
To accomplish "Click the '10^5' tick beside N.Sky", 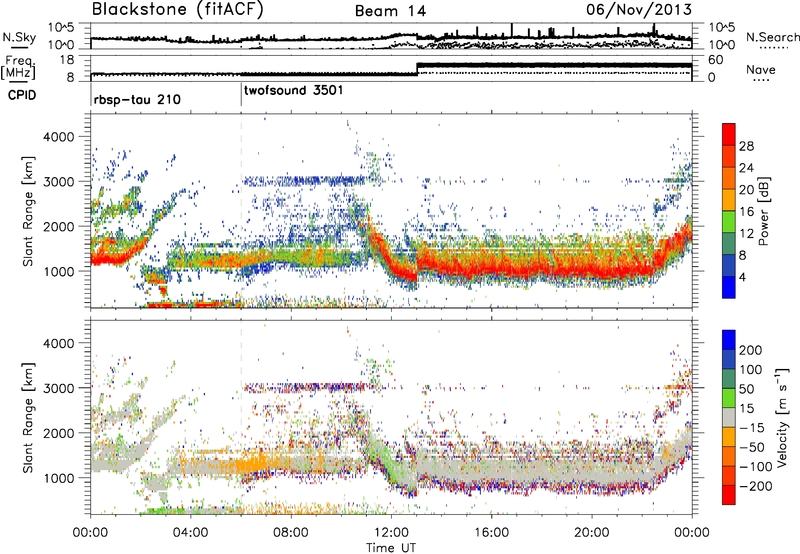I will pyautogui.click(x=61, y=28).
